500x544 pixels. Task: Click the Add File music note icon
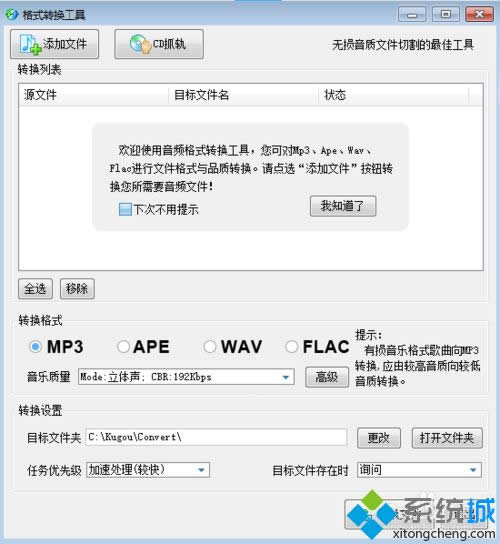30,44
